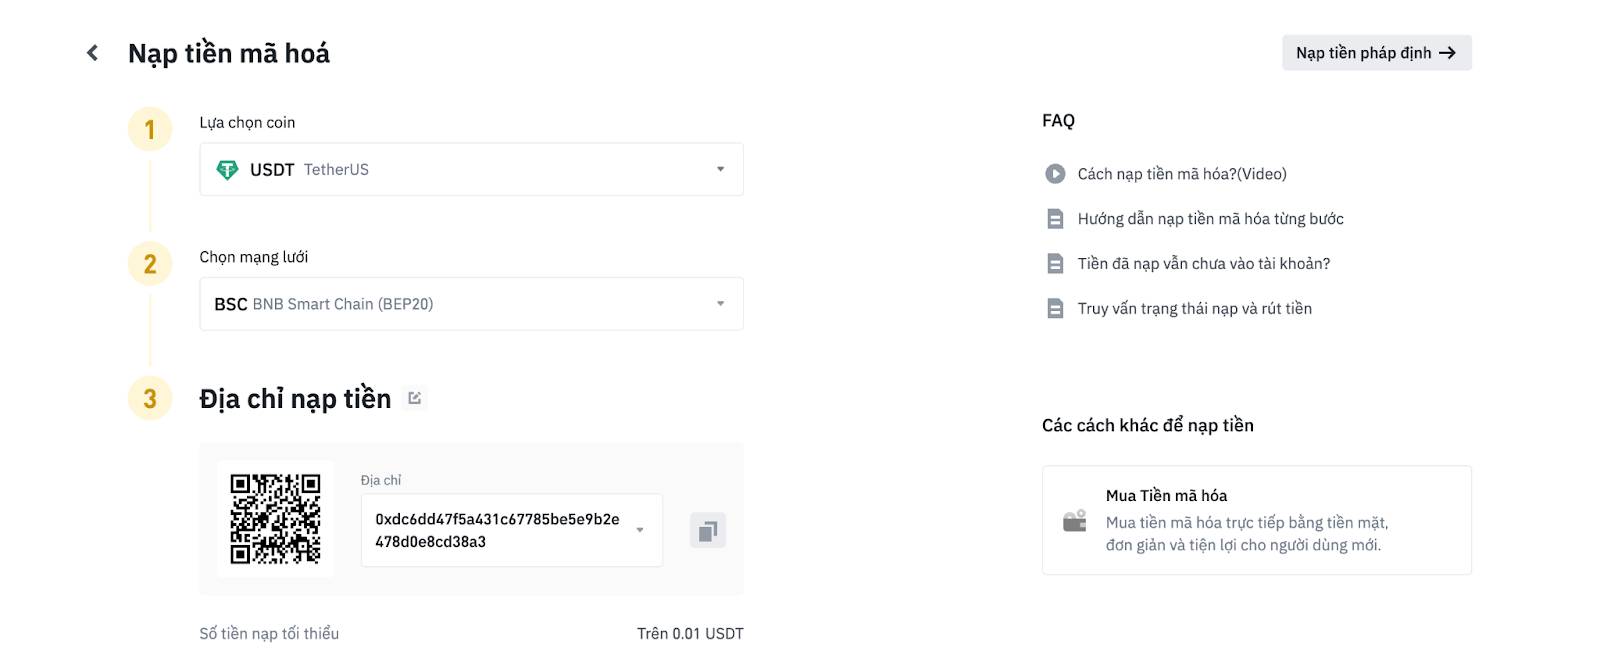Click the deposit address text field
1600x666 pixels.
coord(511,530)
